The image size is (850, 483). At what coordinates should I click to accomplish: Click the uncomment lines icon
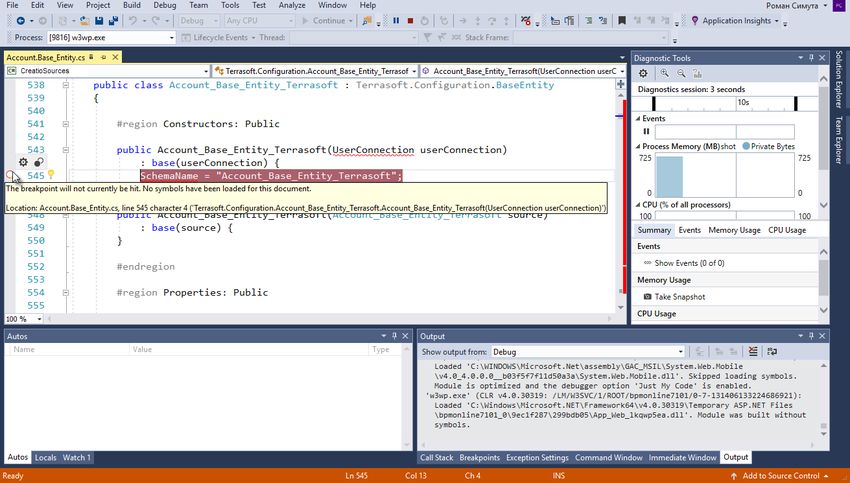(x=603, y=21)
